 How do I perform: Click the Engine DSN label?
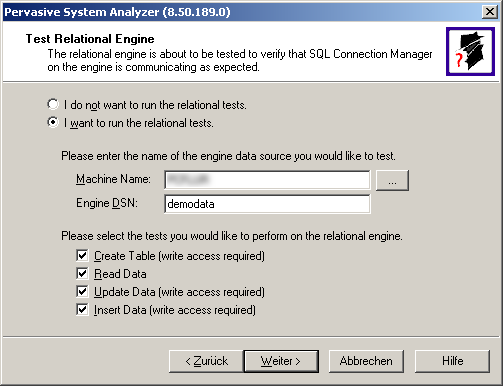(107, 203)
